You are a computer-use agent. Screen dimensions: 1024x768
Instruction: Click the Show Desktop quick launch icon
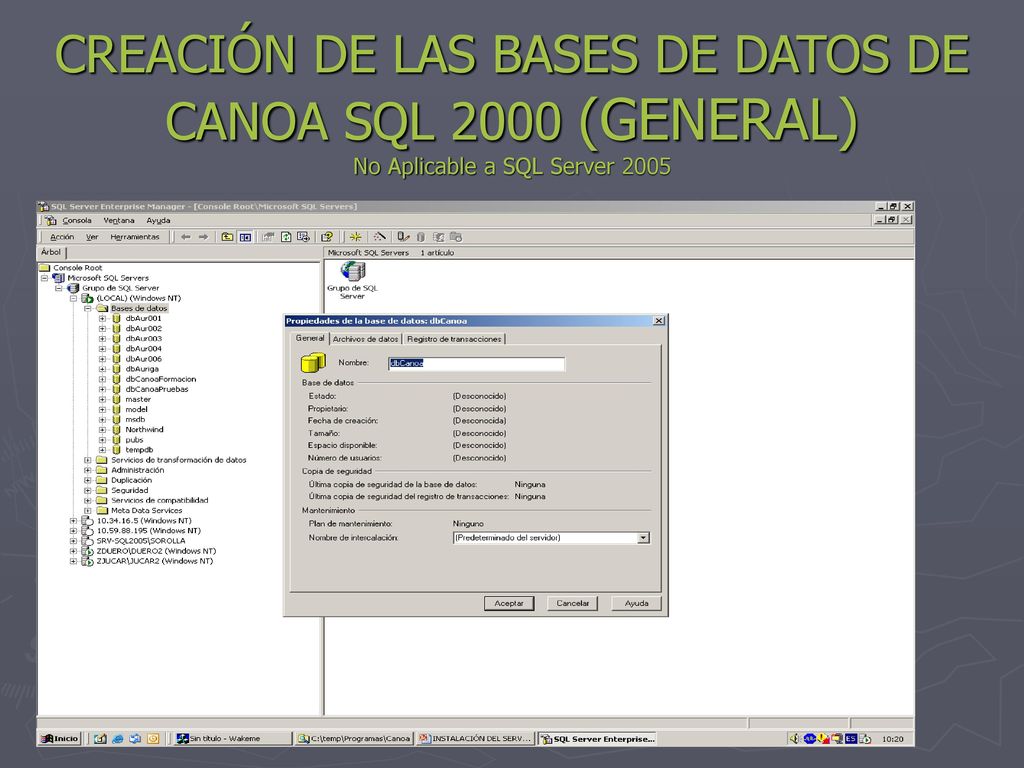click(x=100, y=739)
